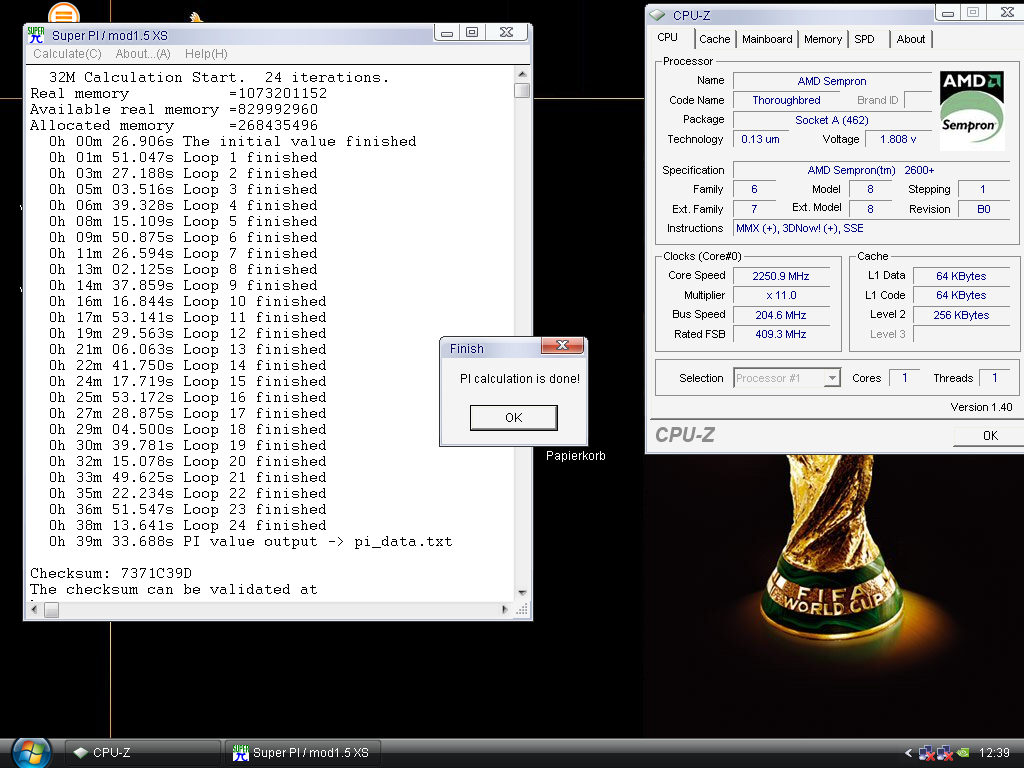The height and width of the screenshot is (768, 1024).
Task: Click the Super PI horizontal scrollbar thumb
Action: (52, 610)
